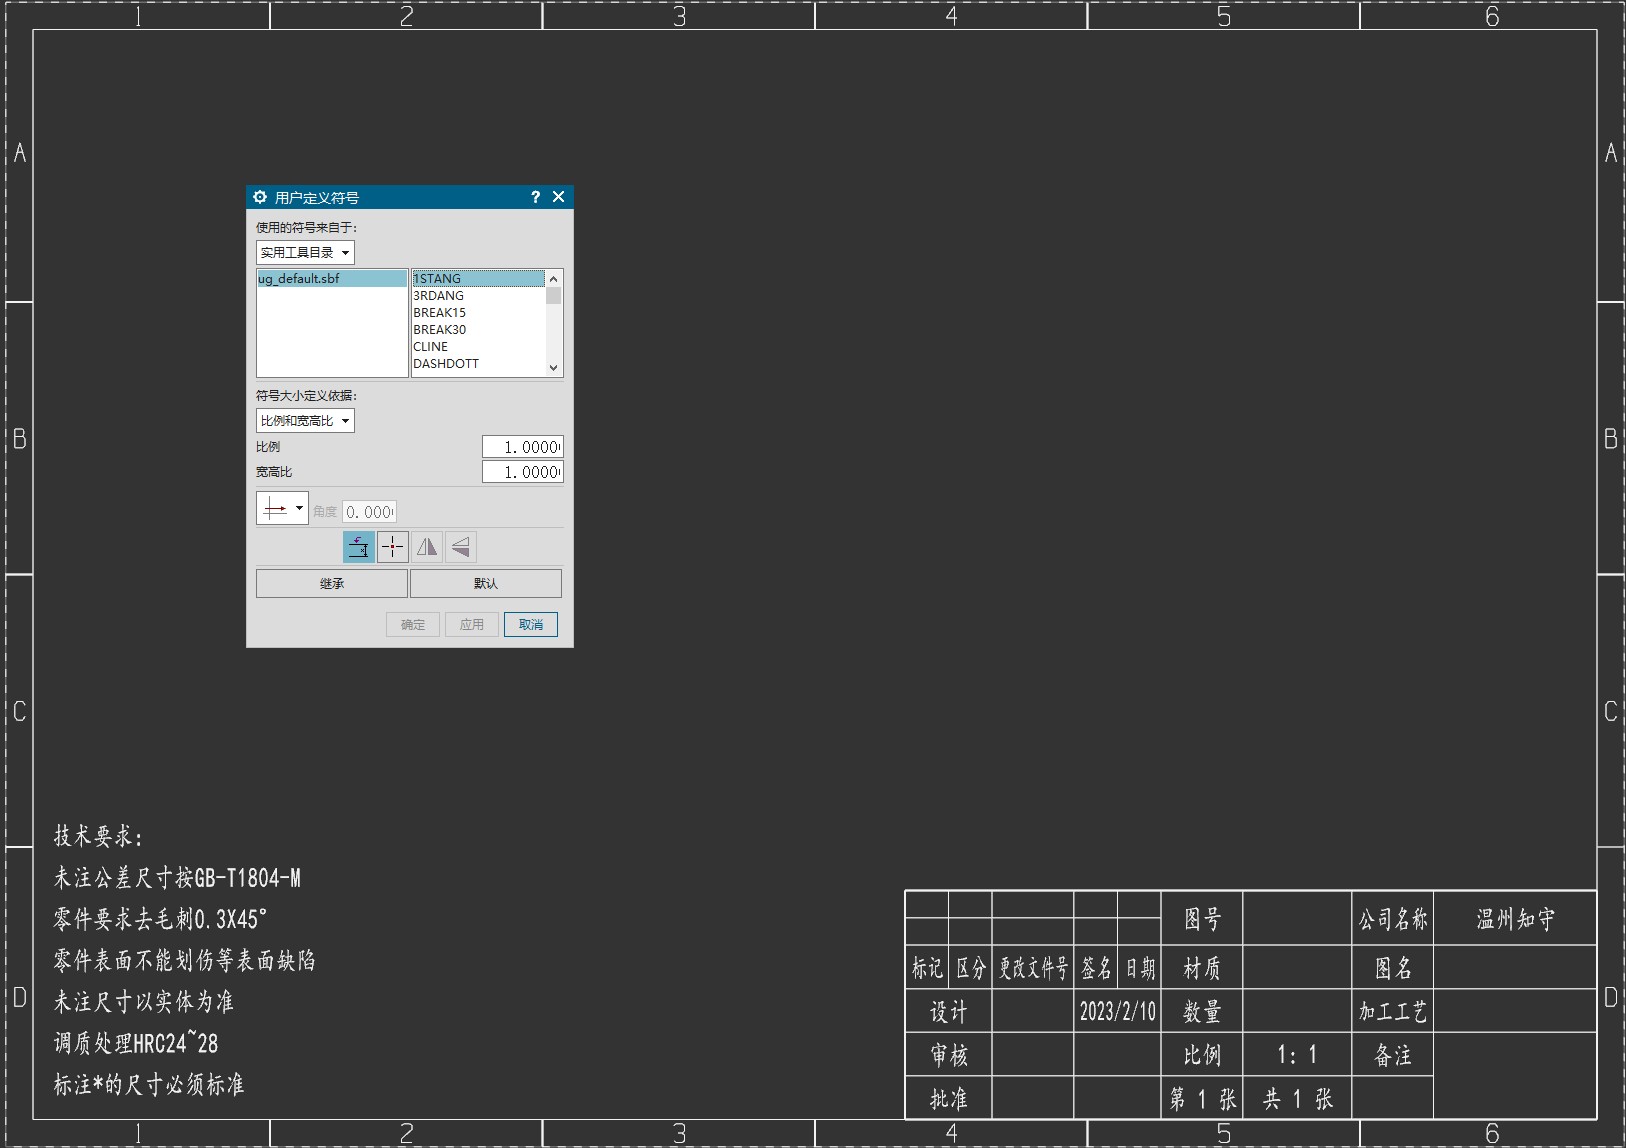Select the BREAK15 symbol
This screenshot has height=1148, width=1626.
coord(478,313)
